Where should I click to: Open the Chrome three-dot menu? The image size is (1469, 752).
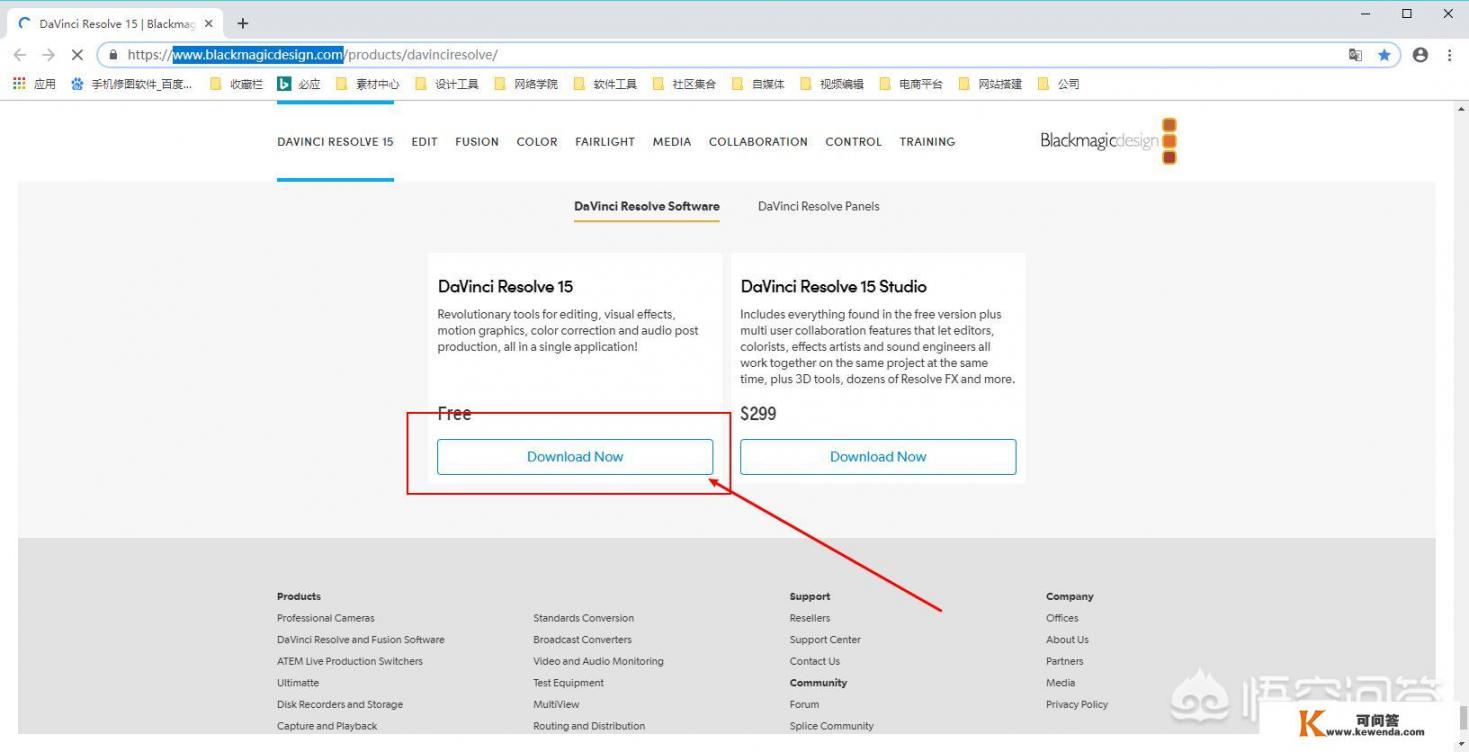point(1449,55)
